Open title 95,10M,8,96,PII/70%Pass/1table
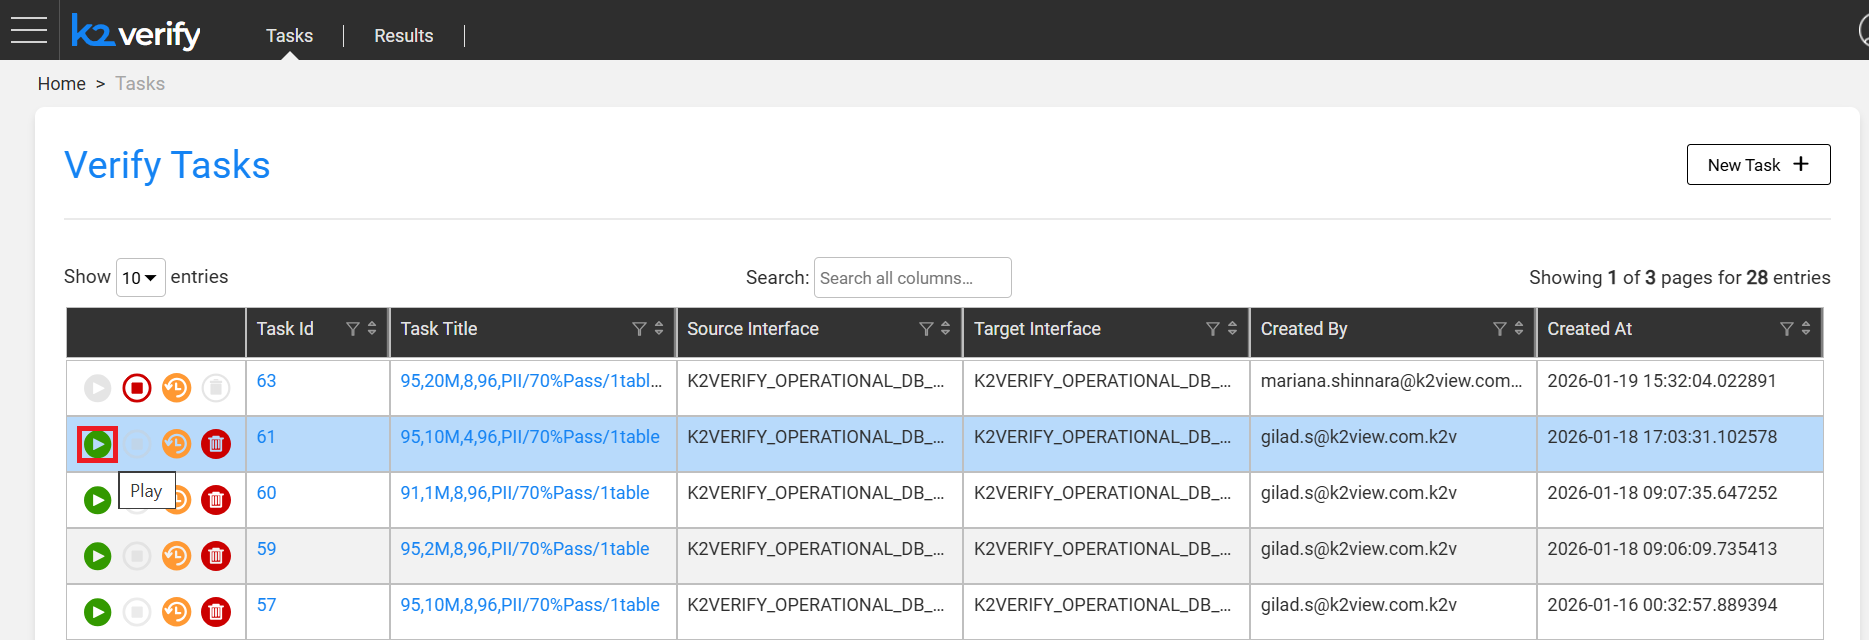This screenshot has height=640, width=1869. 530,605
